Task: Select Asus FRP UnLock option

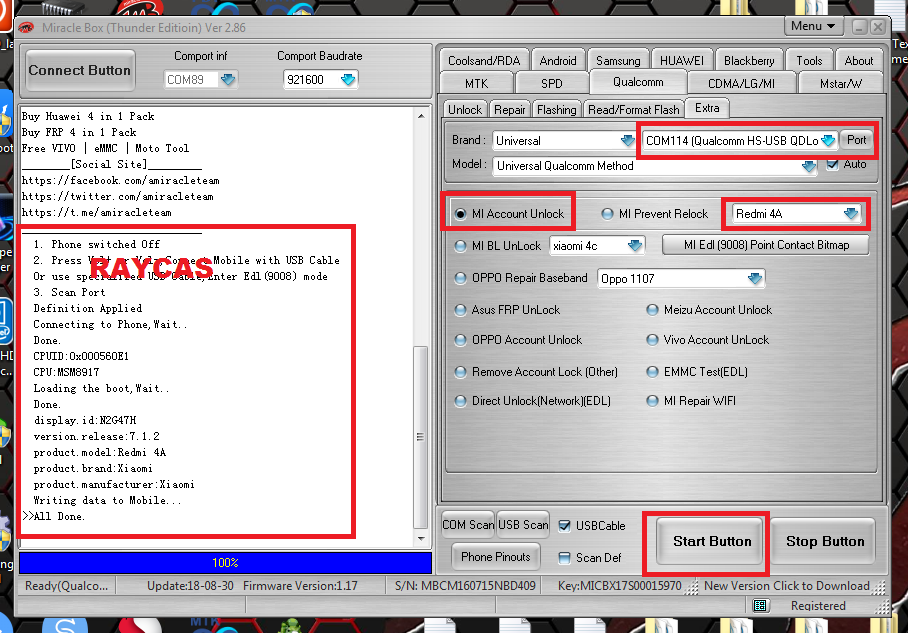Action: tap(460, 310)
